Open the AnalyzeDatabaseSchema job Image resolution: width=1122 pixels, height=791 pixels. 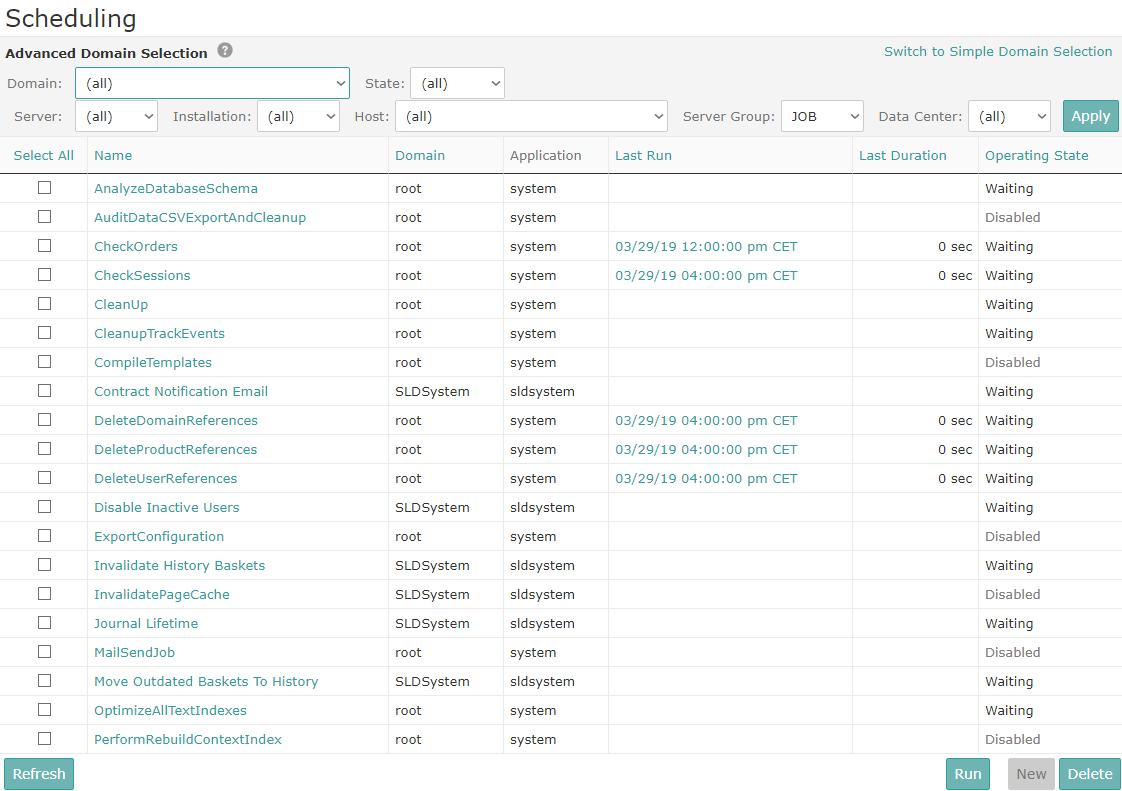click(175, 188)
